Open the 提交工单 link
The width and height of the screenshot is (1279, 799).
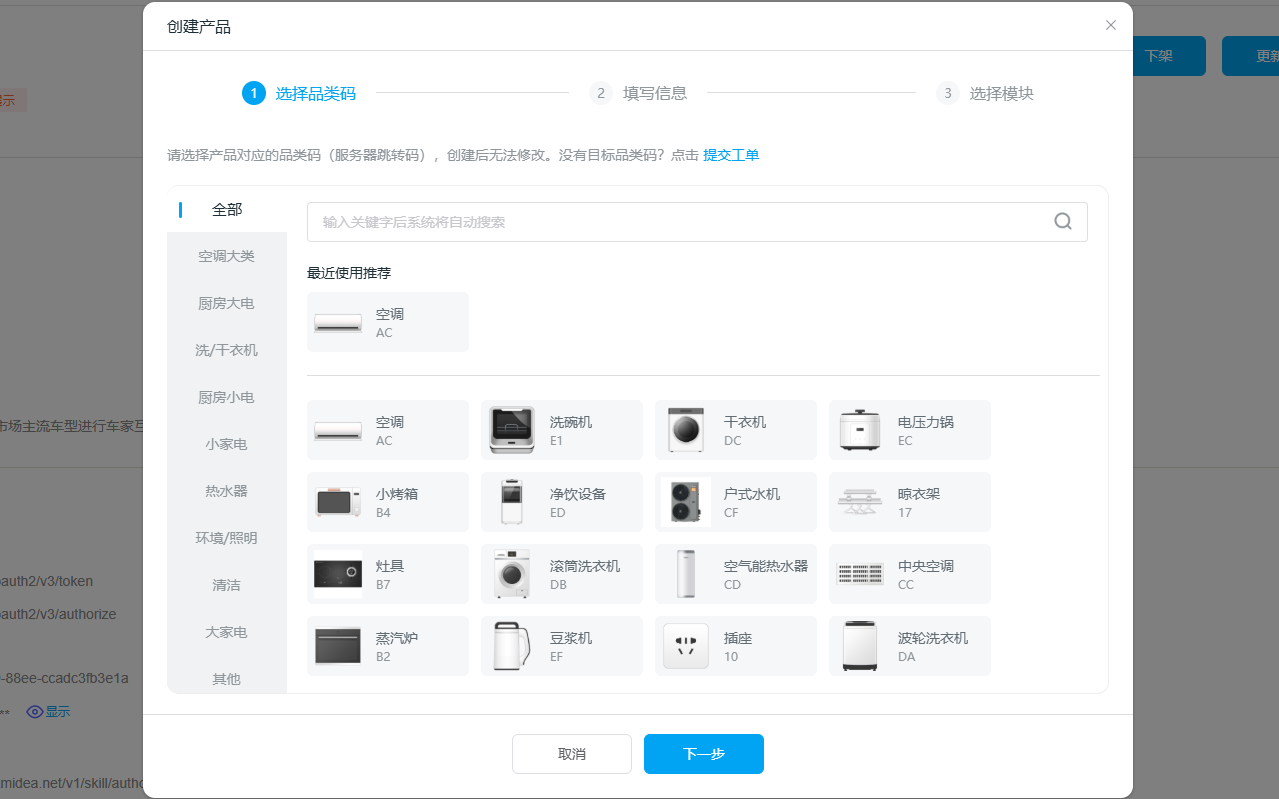(x=731, y=155)
